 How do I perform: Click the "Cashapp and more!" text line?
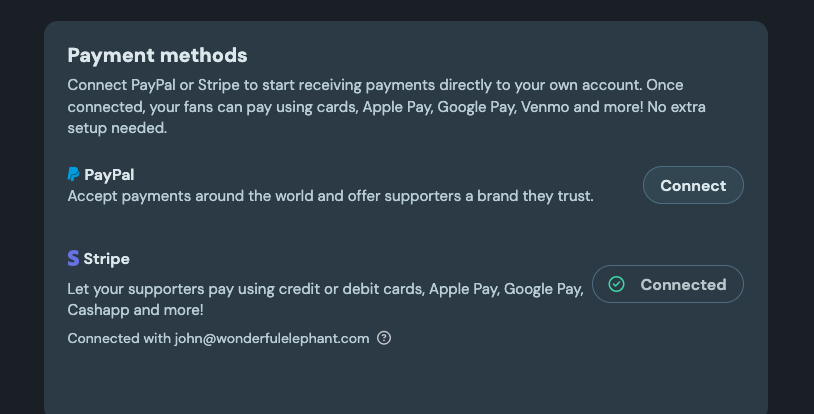[135, 310]
